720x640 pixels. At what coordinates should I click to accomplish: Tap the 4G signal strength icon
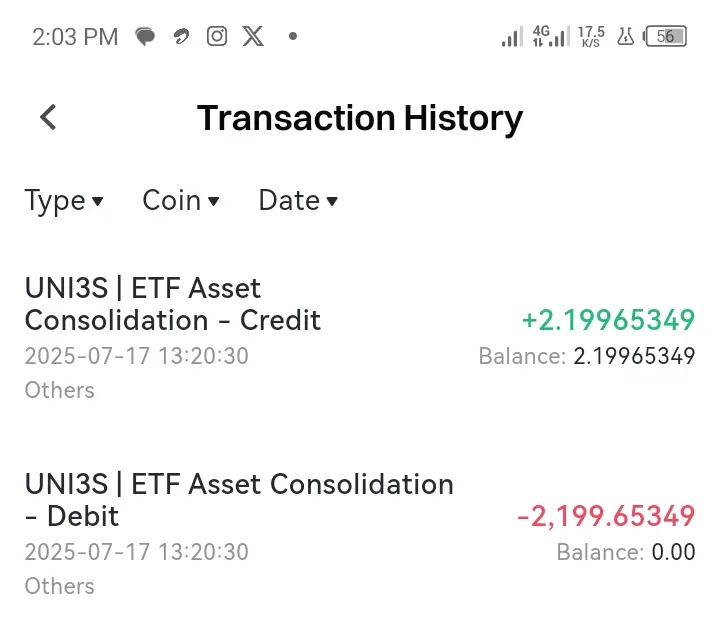(x=548, y=37)
